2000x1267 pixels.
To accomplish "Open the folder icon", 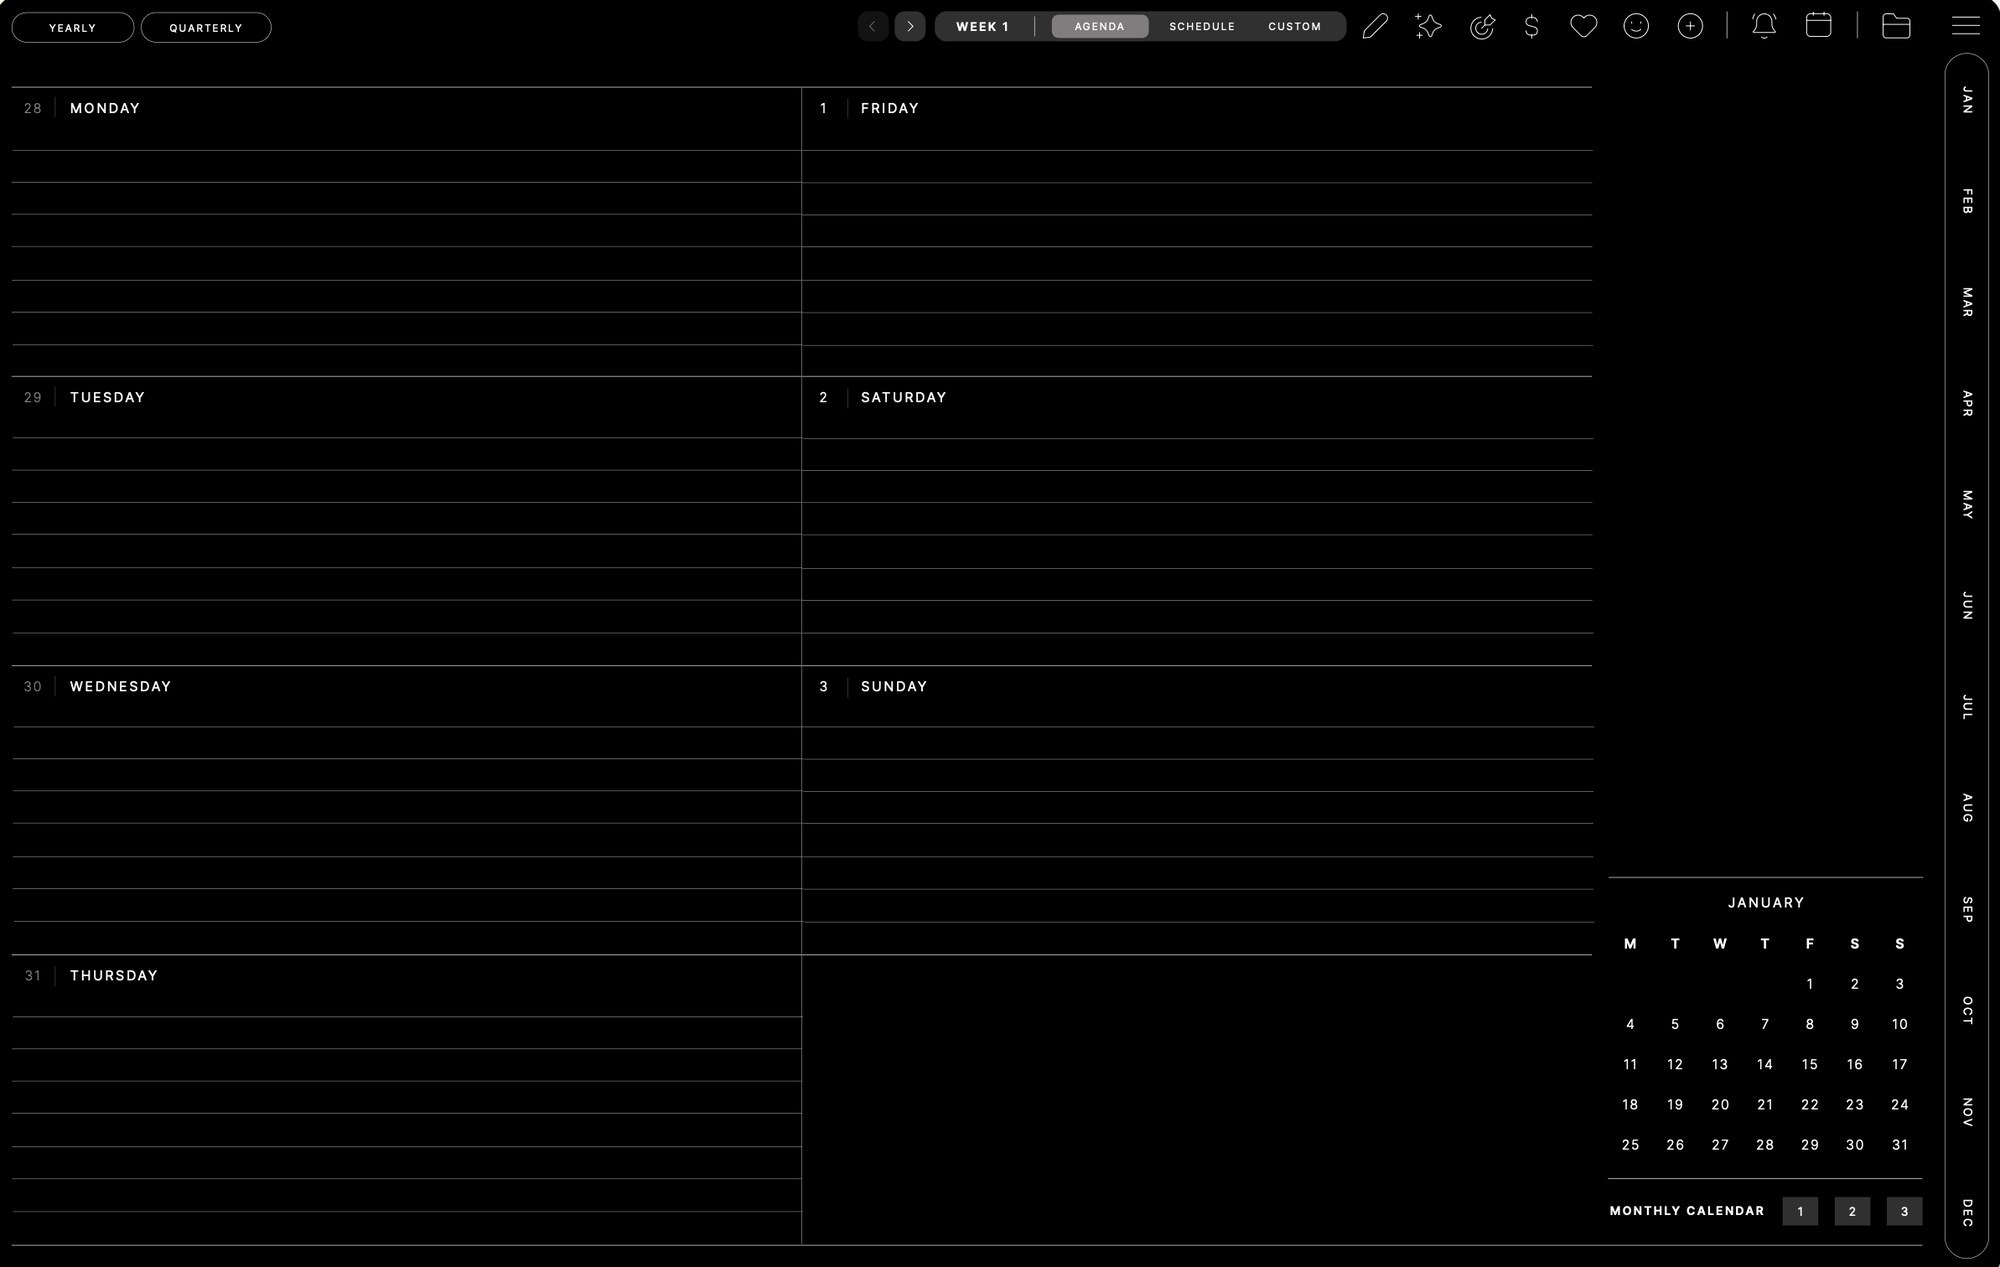I will click(x=1896, y=26).
